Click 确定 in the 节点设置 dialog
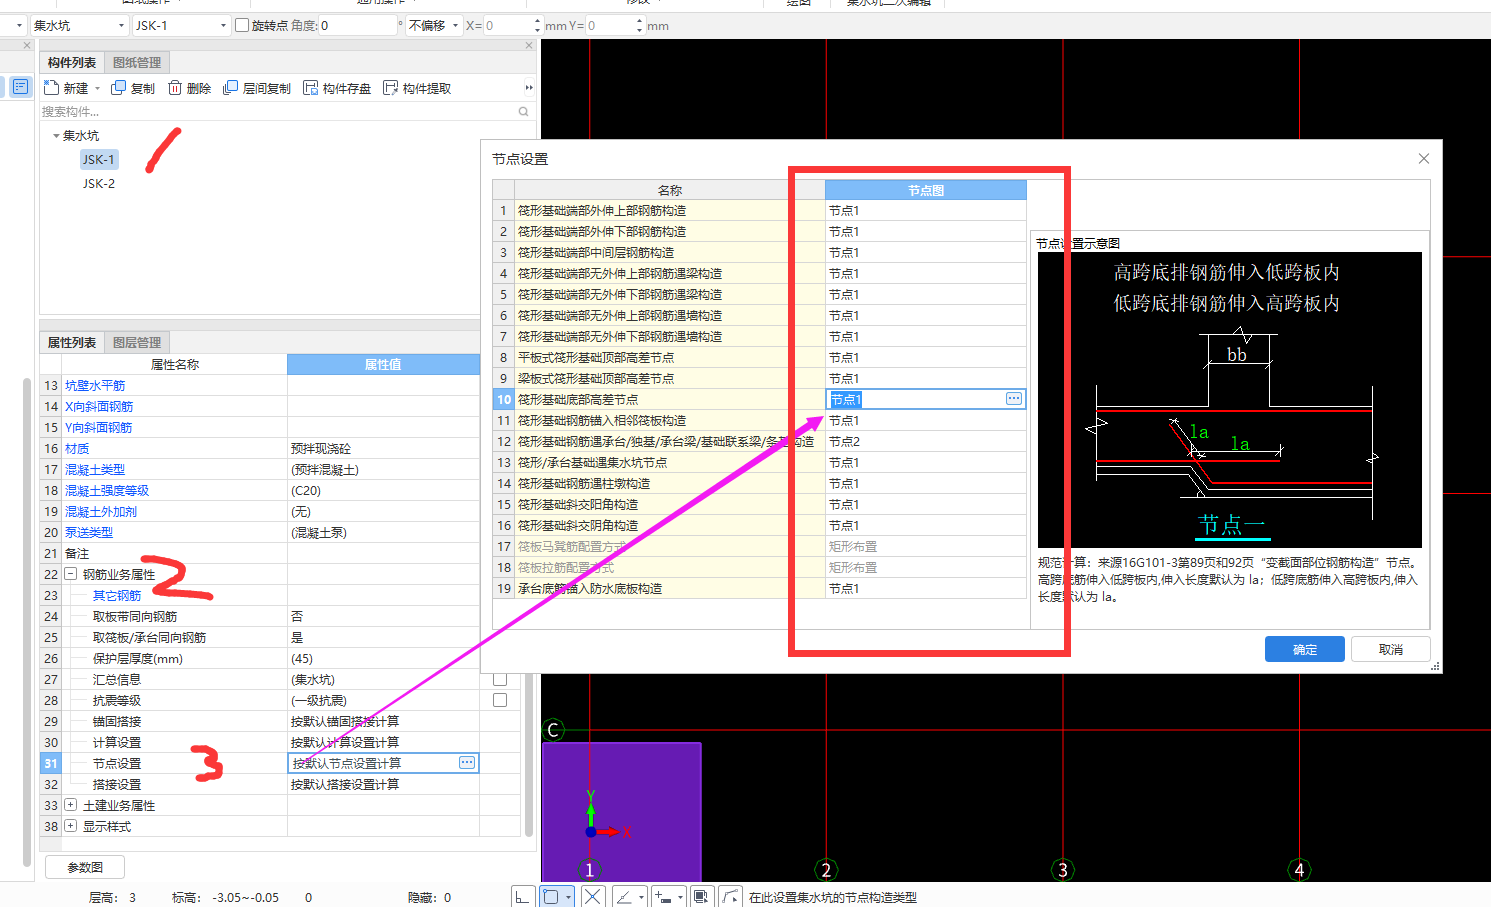This screenshot has height=907, width=1491. [x=1305, y=649]
